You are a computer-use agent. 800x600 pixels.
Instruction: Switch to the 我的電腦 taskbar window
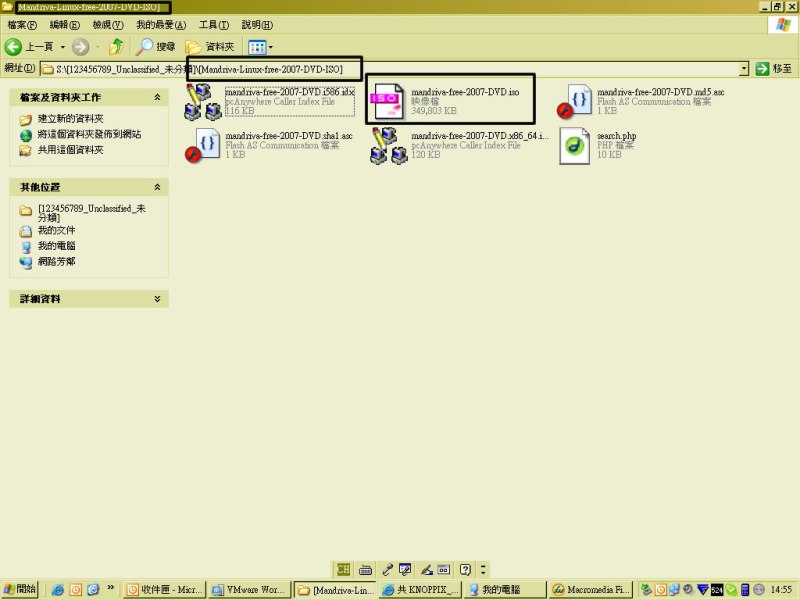[505, 590]
